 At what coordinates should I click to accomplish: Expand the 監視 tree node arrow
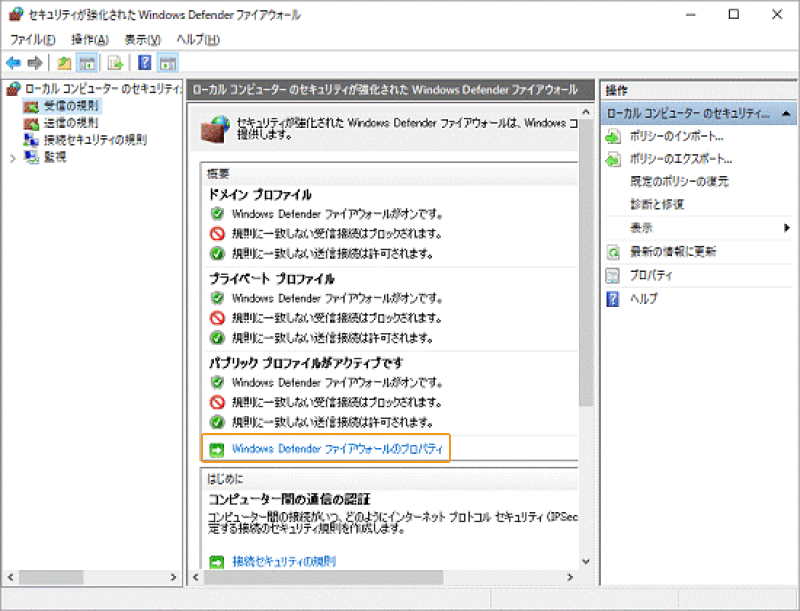(13, 159)
